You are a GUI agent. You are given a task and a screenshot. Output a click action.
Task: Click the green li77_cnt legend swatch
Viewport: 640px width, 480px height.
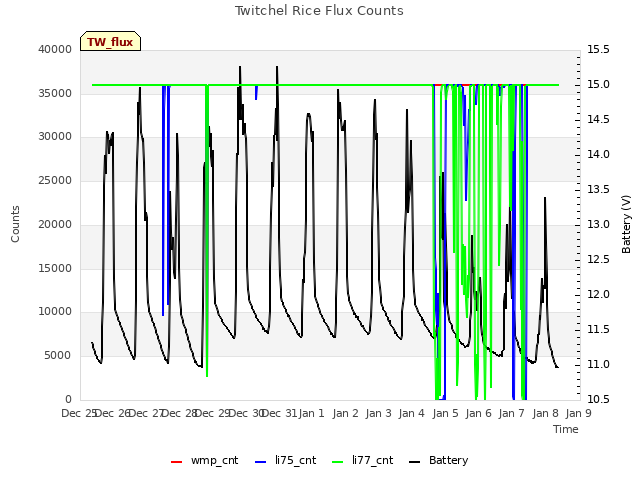(338, 462)
